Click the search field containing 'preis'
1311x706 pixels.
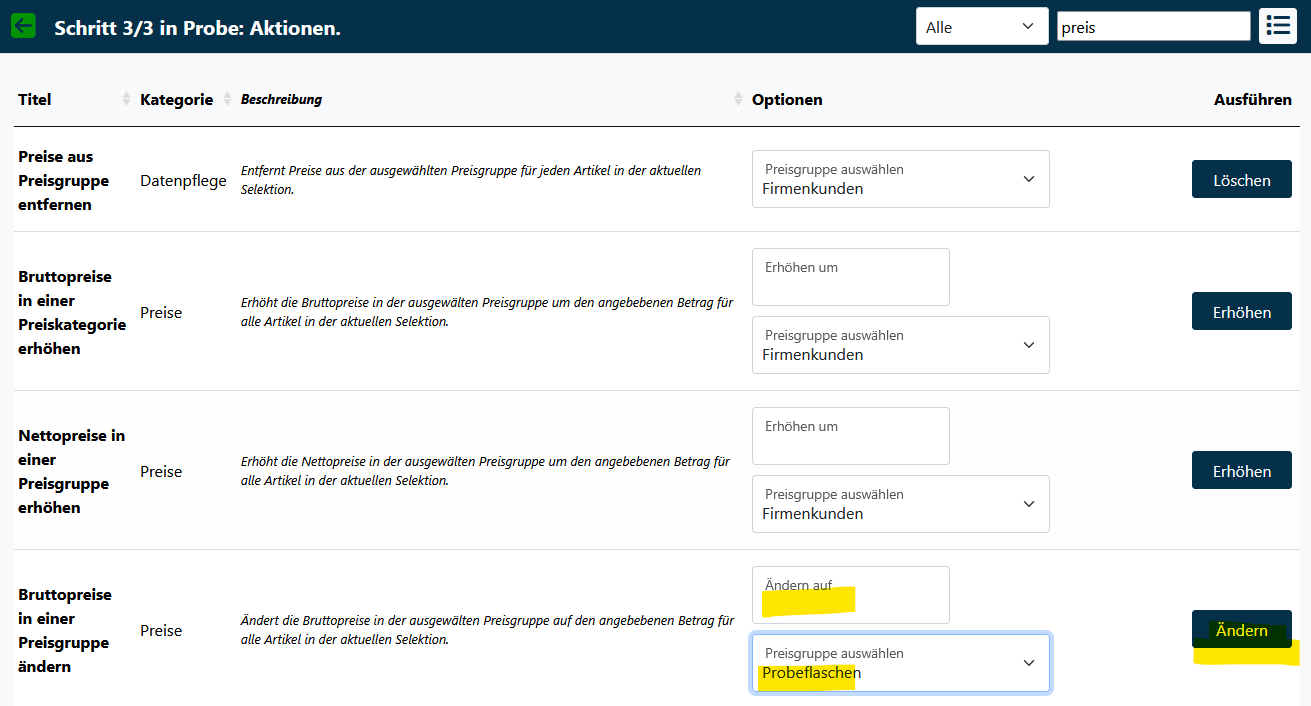click(1153, 27)
